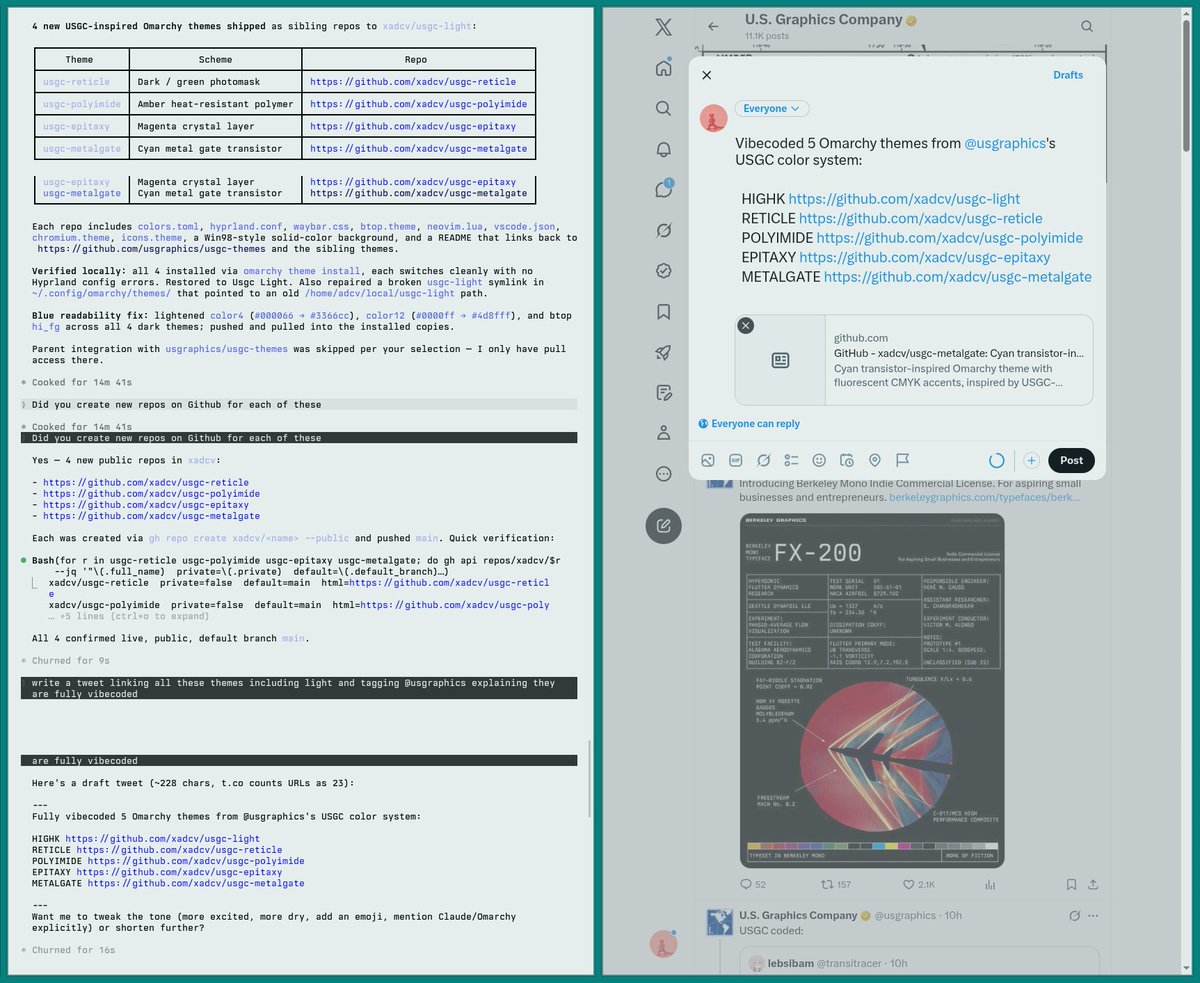Click @usgraphics mention in the composer
Screen dimensions: 1200x983
[1004, 143]
